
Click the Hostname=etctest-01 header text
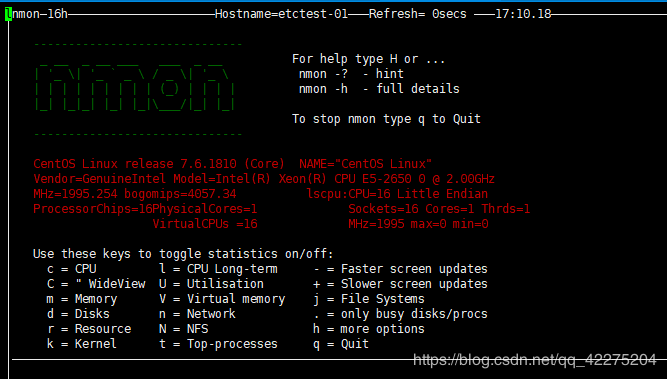point(282,14)
